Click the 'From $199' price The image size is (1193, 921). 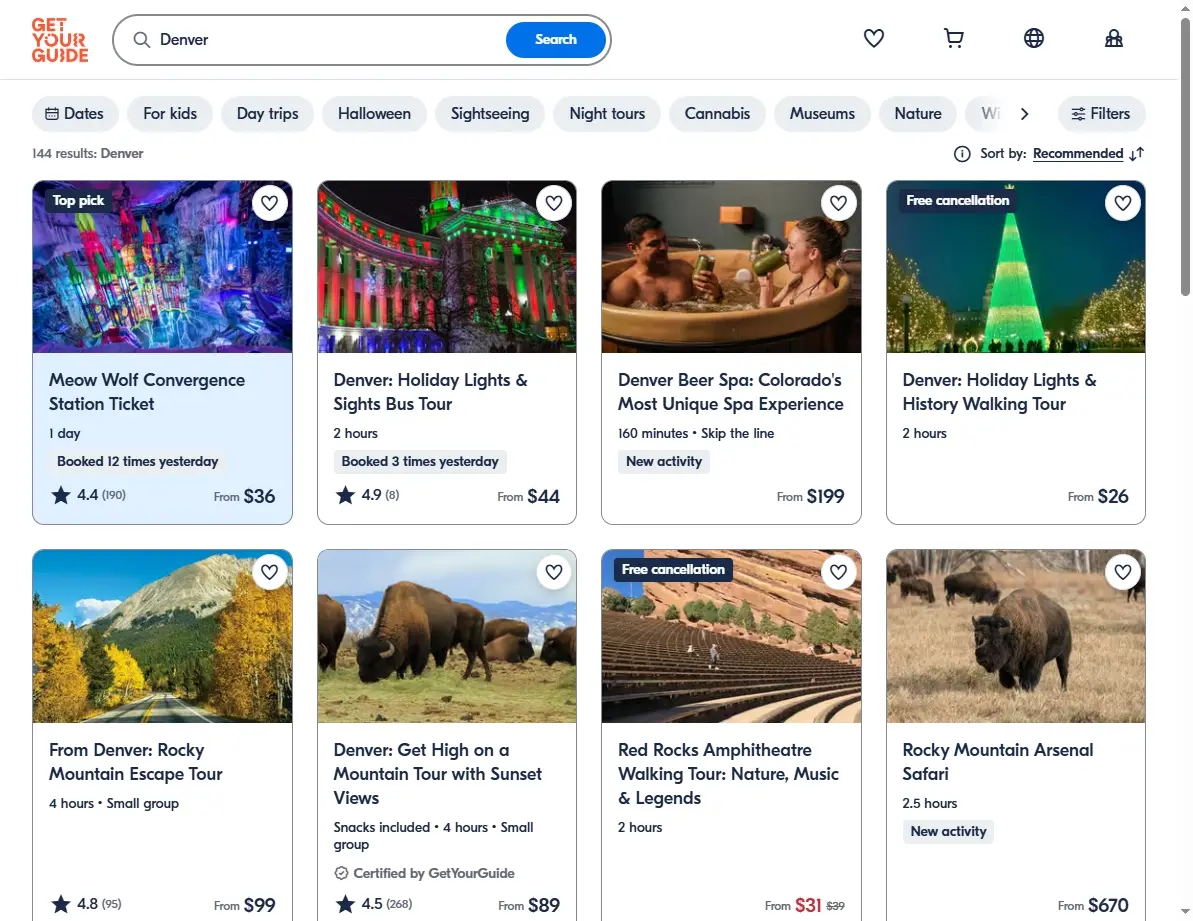tap(810, 497)
